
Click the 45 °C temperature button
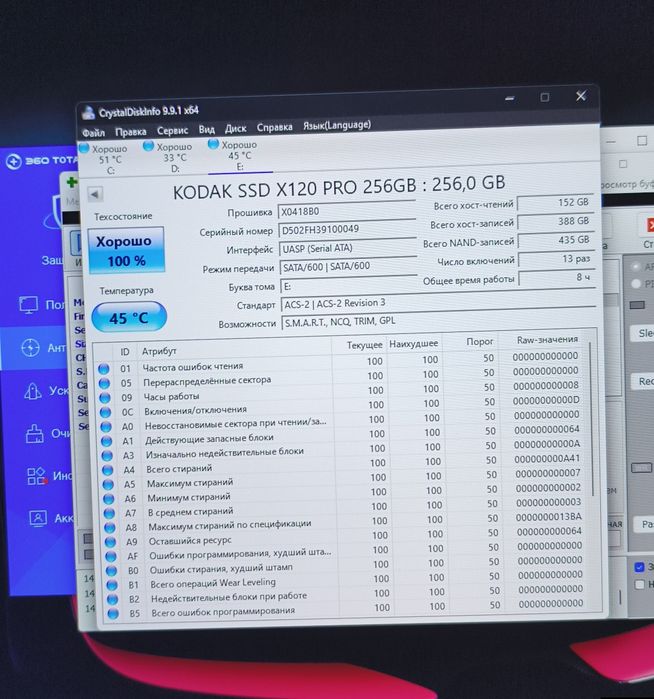(129, 318)
